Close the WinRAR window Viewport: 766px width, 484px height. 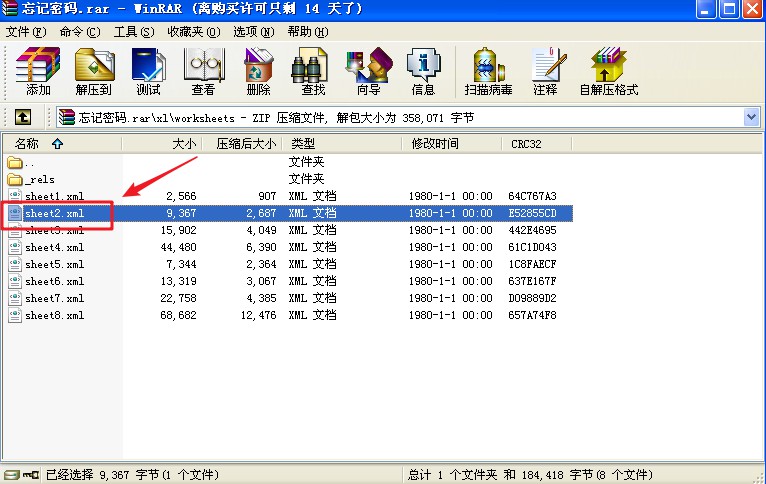(x=753, y=9)
